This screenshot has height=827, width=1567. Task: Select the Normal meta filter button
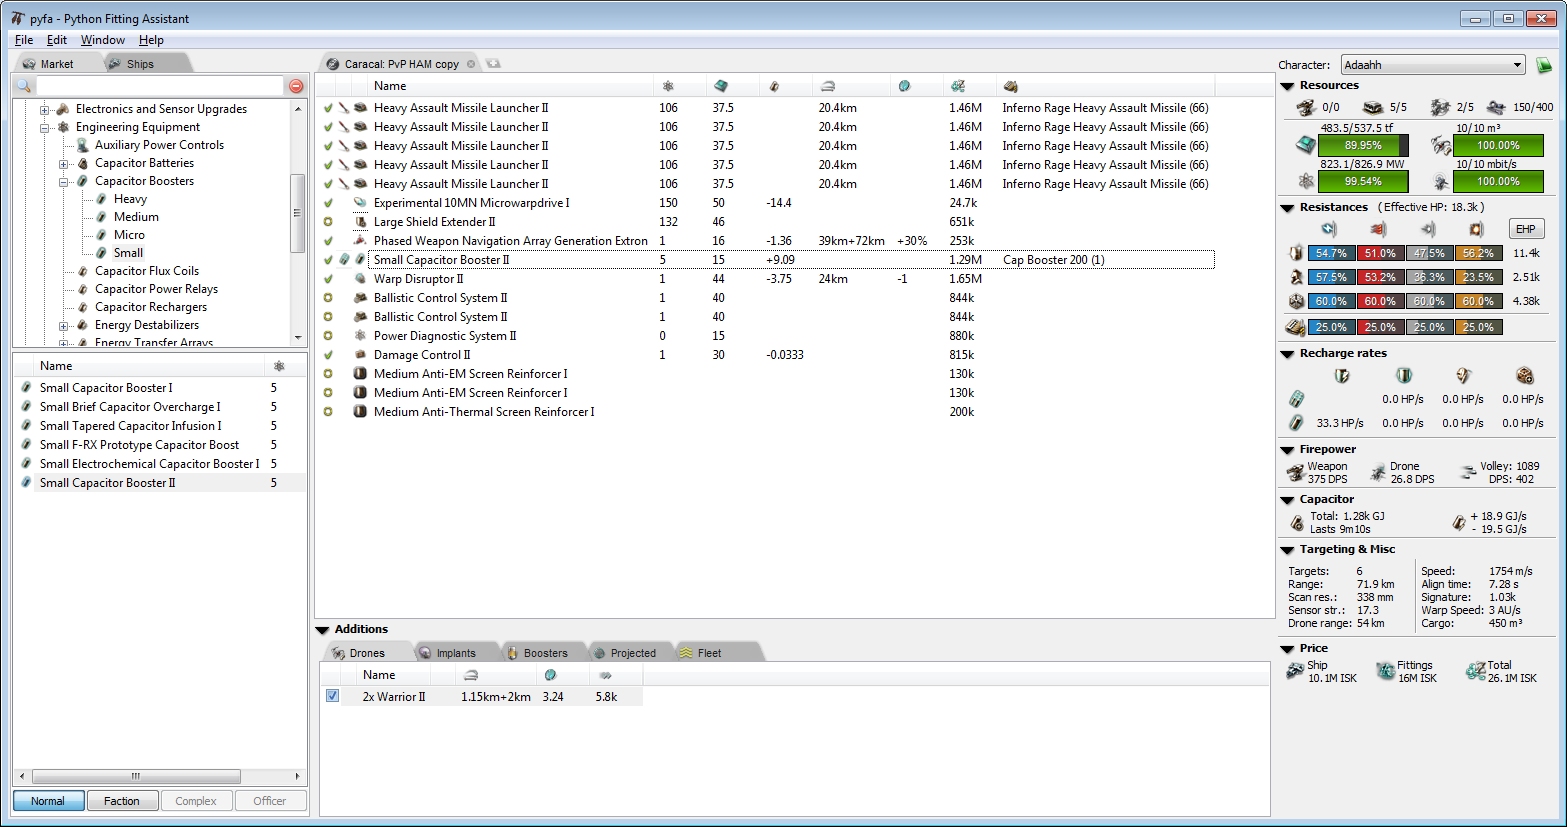47,801
